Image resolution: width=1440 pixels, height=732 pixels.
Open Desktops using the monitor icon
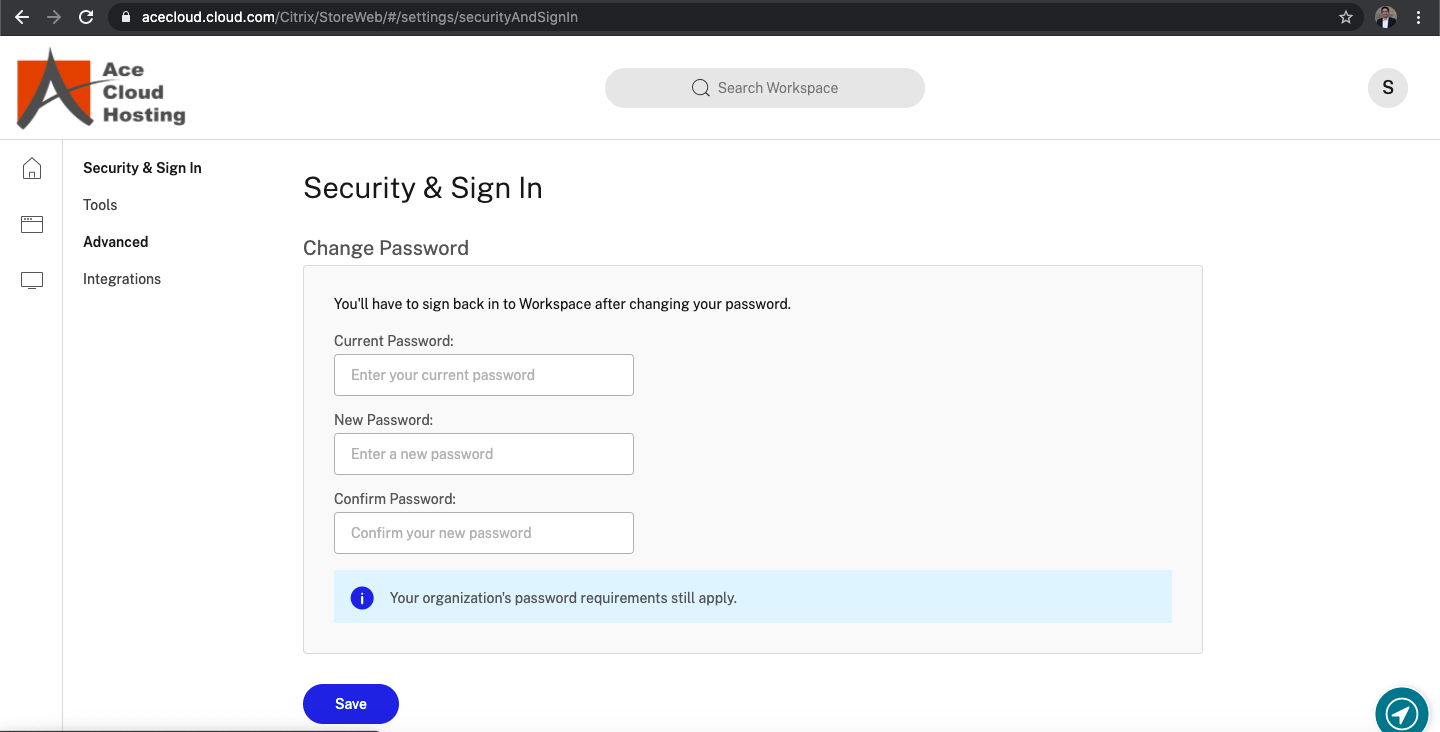pos(31,280)
